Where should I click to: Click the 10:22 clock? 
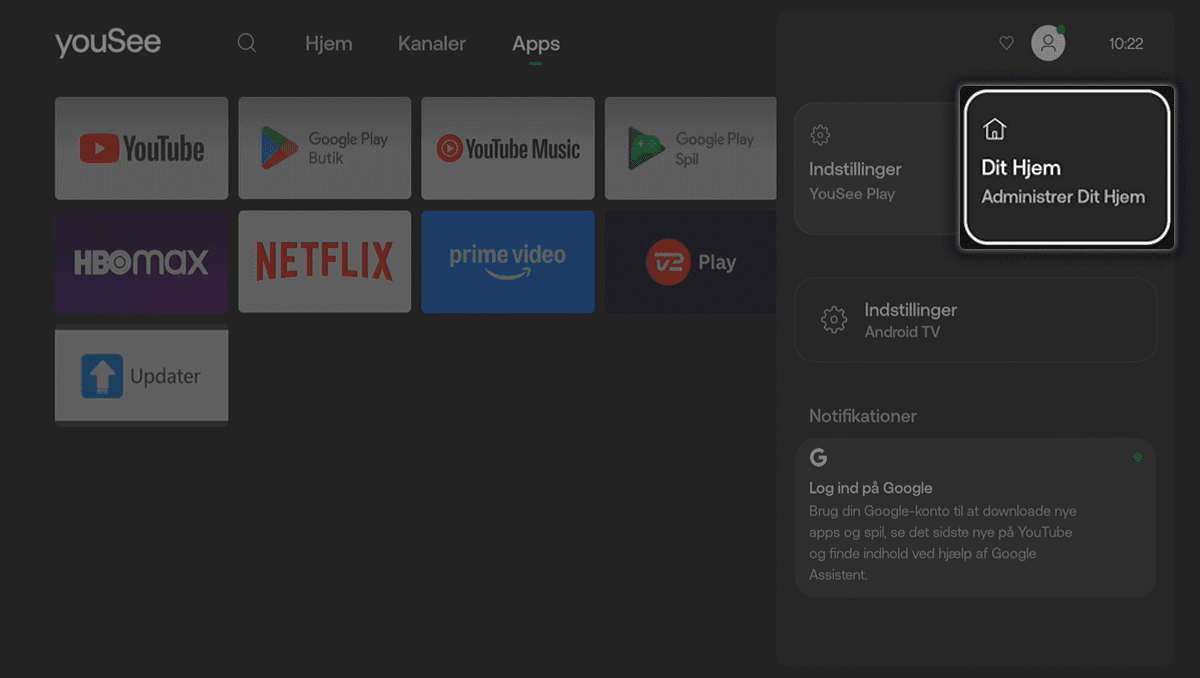click(1126, 44)
